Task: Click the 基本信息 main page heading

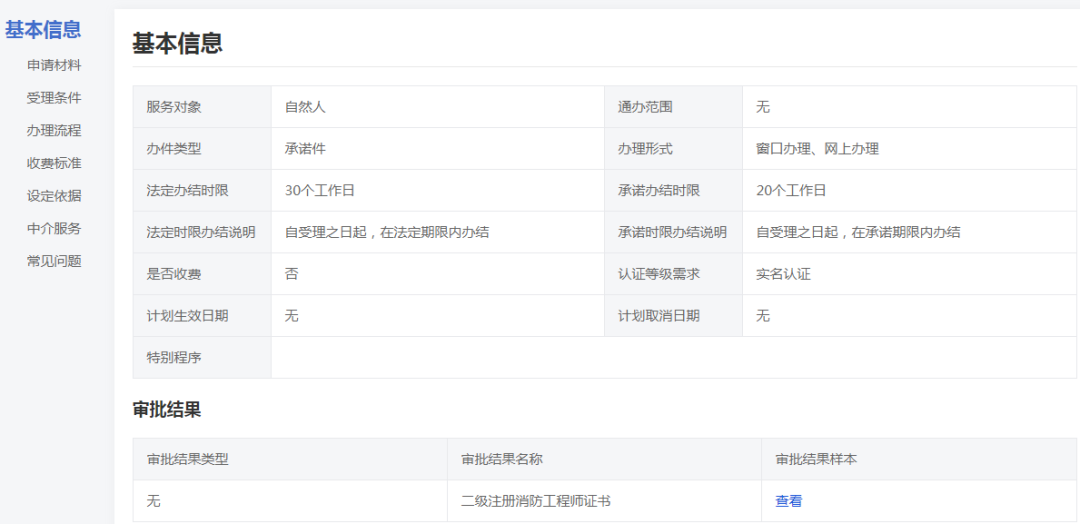Action: tap(177, 43)
